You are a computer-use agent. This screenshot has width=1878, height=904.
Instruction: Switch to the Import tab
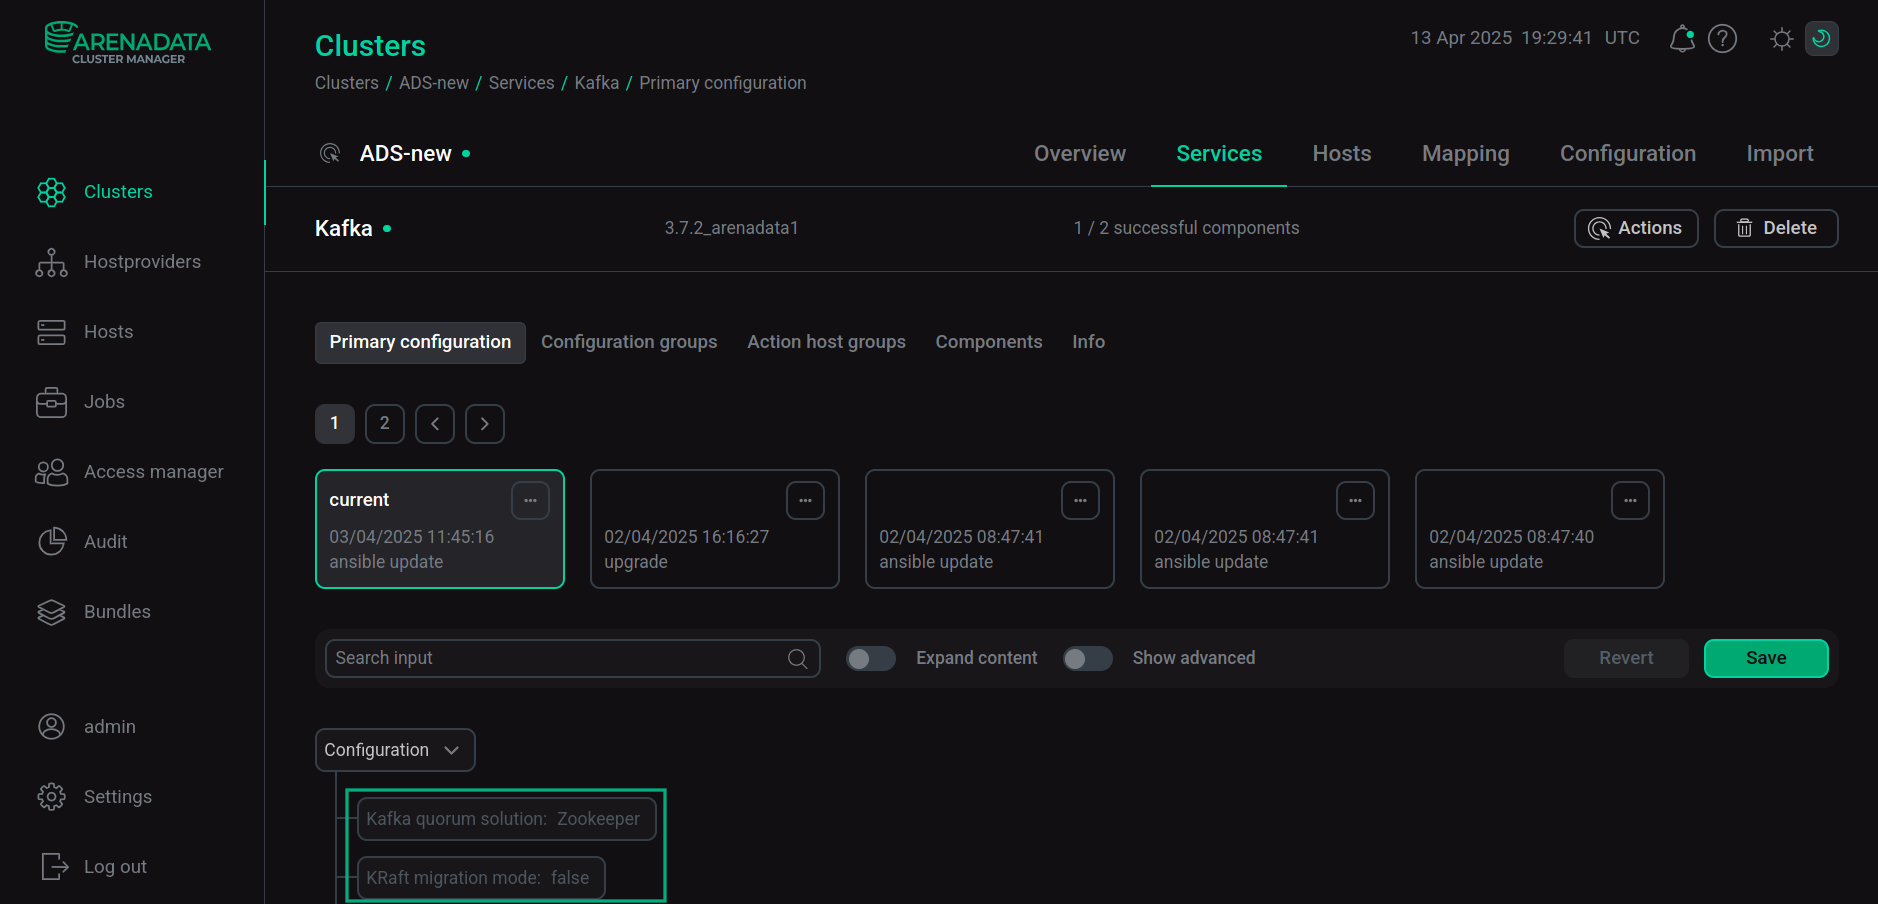1780,154
